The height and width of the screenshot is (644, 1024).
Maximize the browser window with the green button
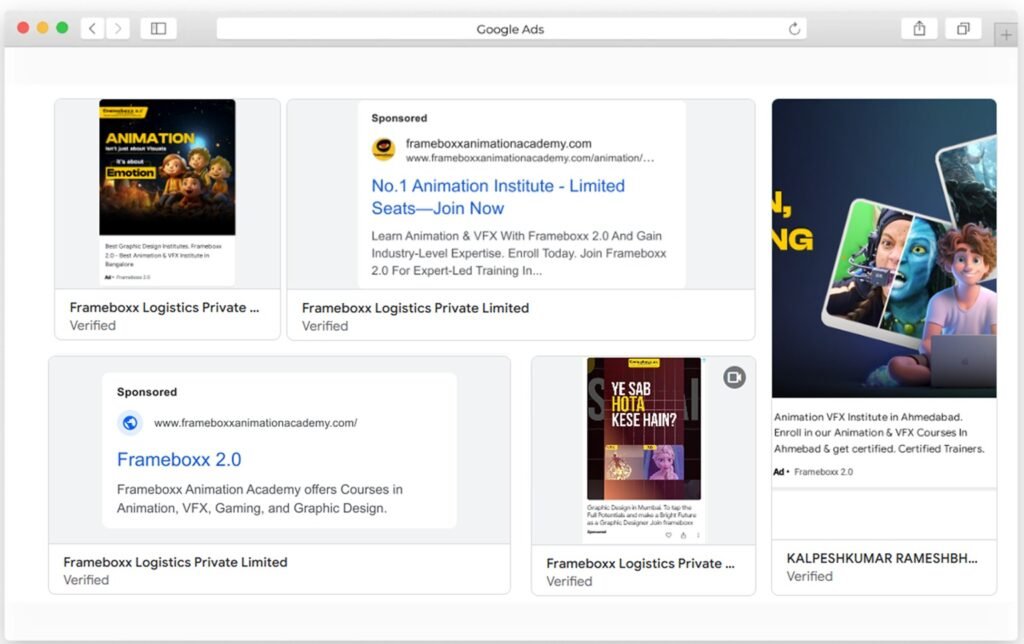(x=62, y=27)
